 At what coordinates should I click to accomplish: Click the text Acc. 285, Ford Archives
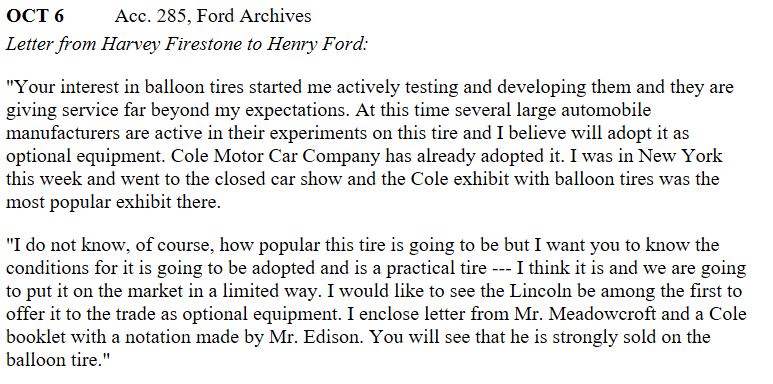point(213,16)
